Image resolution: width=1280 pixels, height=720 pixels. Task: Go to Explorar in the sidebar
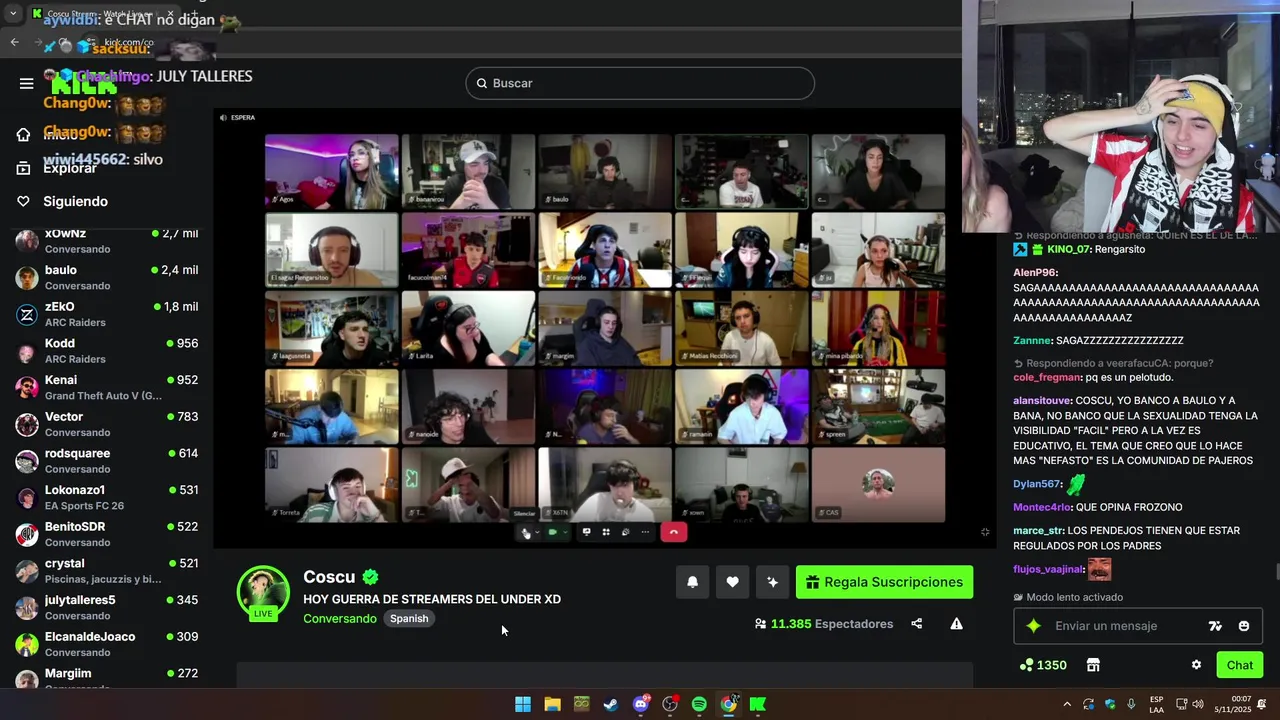click(x=58, y=168)
